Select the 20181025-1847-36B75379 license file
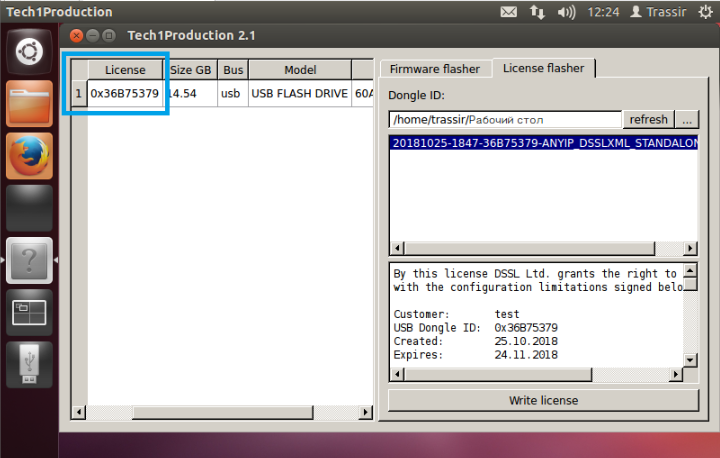 point(544,143)
